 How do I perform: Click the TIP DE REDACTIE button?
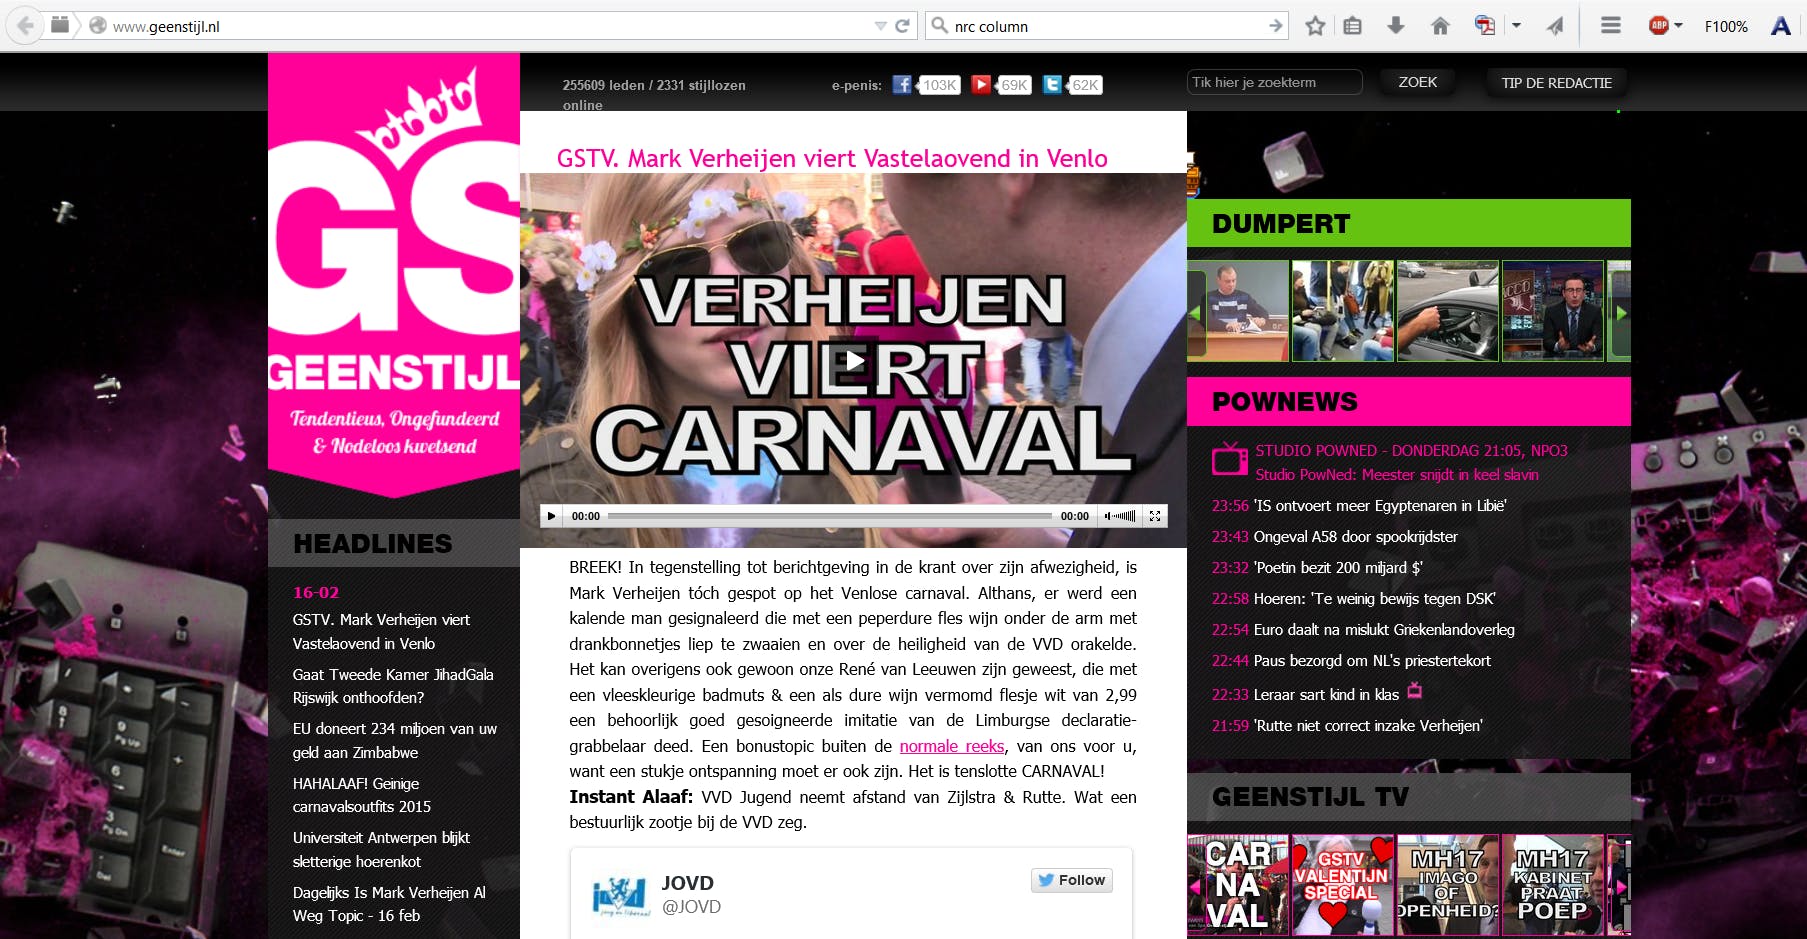1556,82
